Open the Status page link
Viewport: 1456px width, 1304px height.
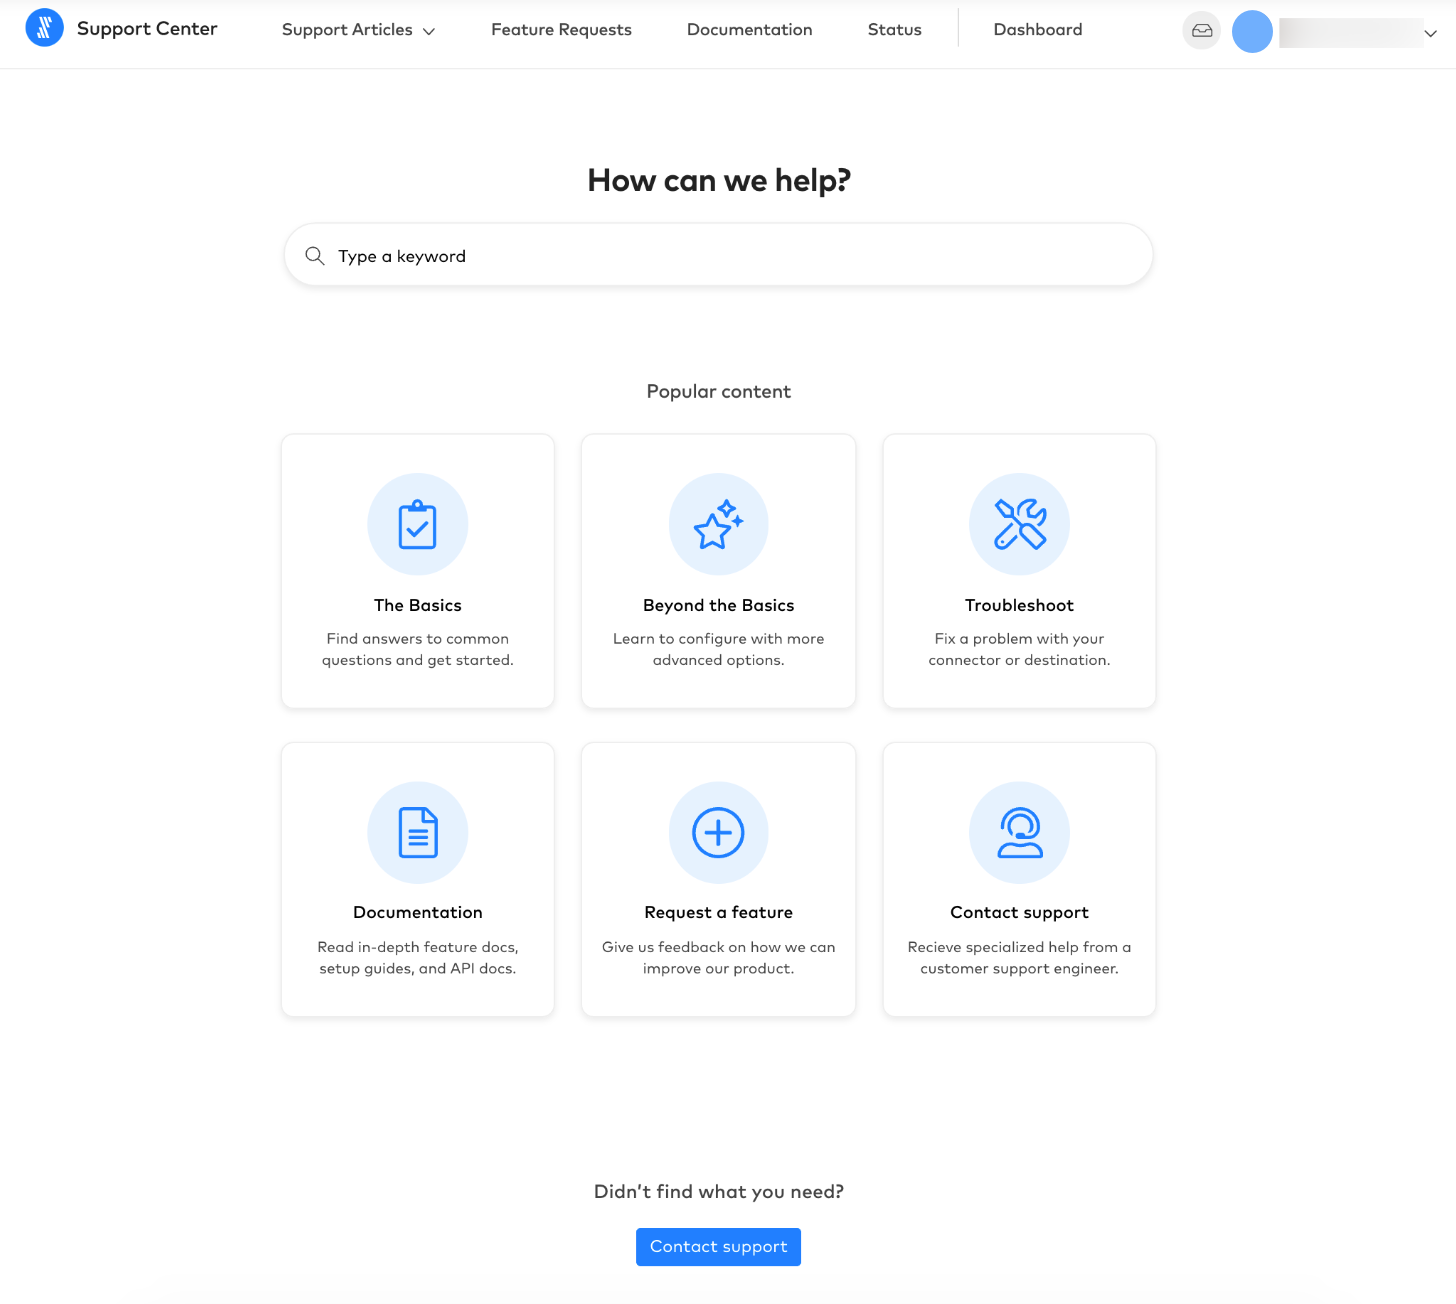[895, 30]
